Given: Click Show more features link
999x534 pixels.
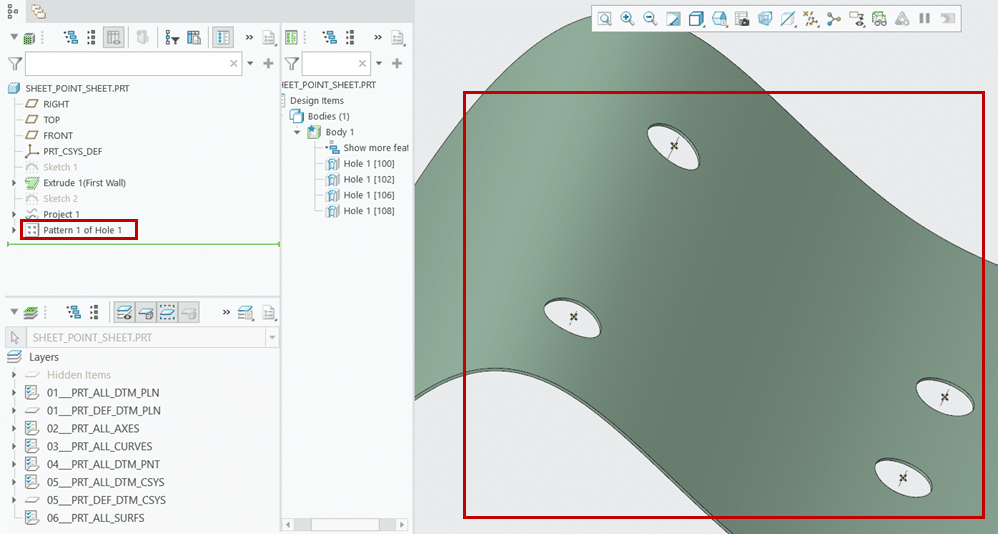Looking at the screenshot, I should 376,148.
